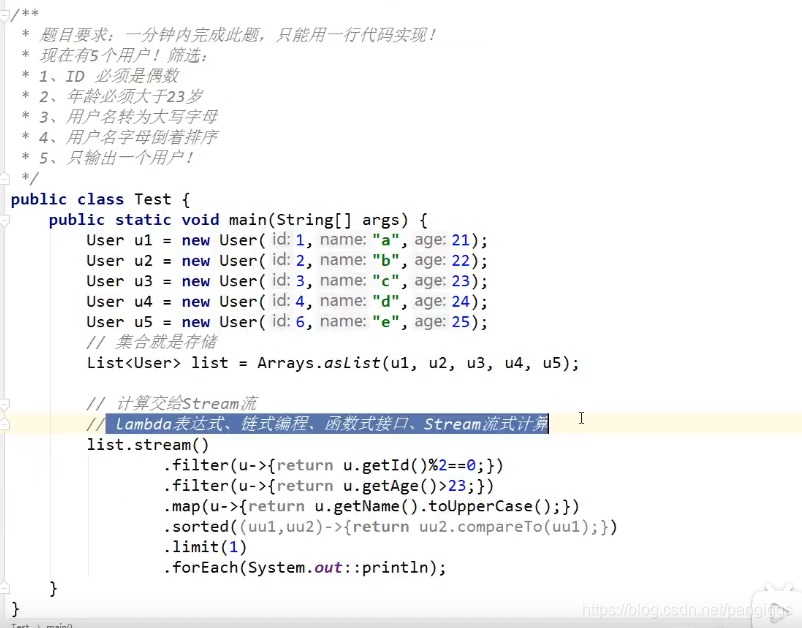Click 'compareTo' in sorted lambda
This screenshot has width=802, height=628.
pyautogui.click(x=500, y=527)
